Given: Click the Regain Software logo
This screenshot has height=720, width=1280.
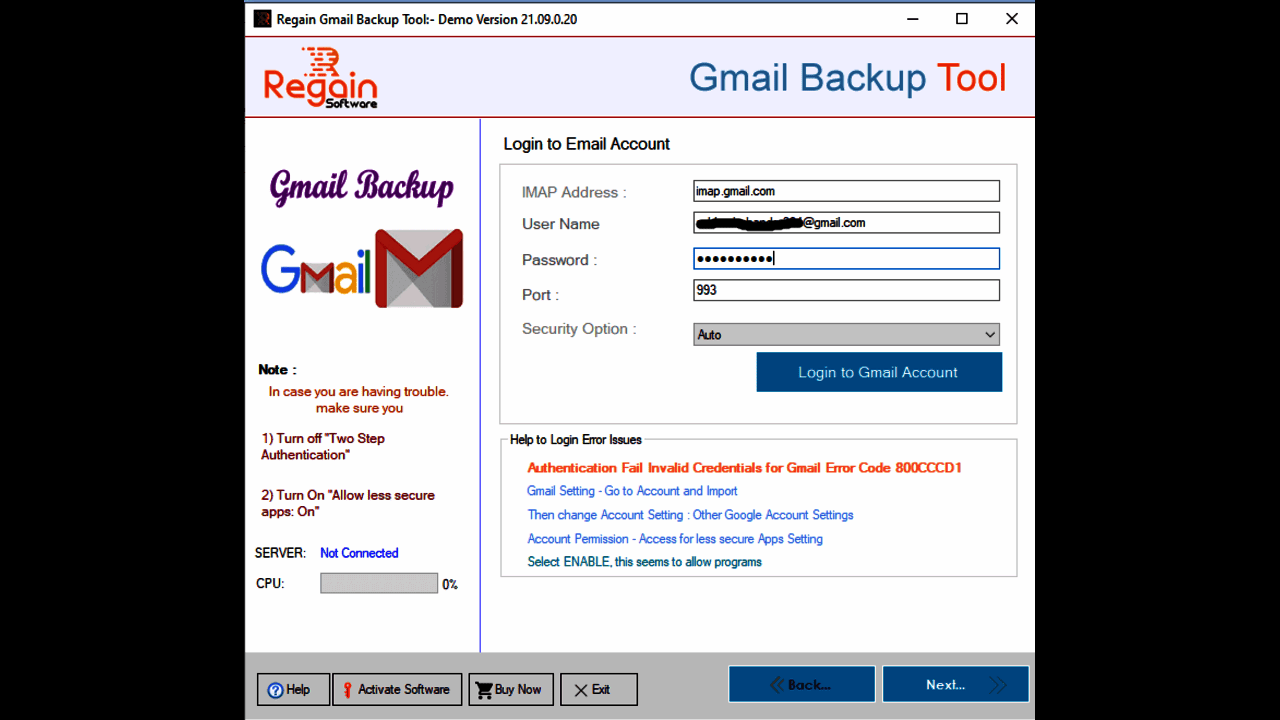Looking at the screenshot, I should click(x=320, y=78).
